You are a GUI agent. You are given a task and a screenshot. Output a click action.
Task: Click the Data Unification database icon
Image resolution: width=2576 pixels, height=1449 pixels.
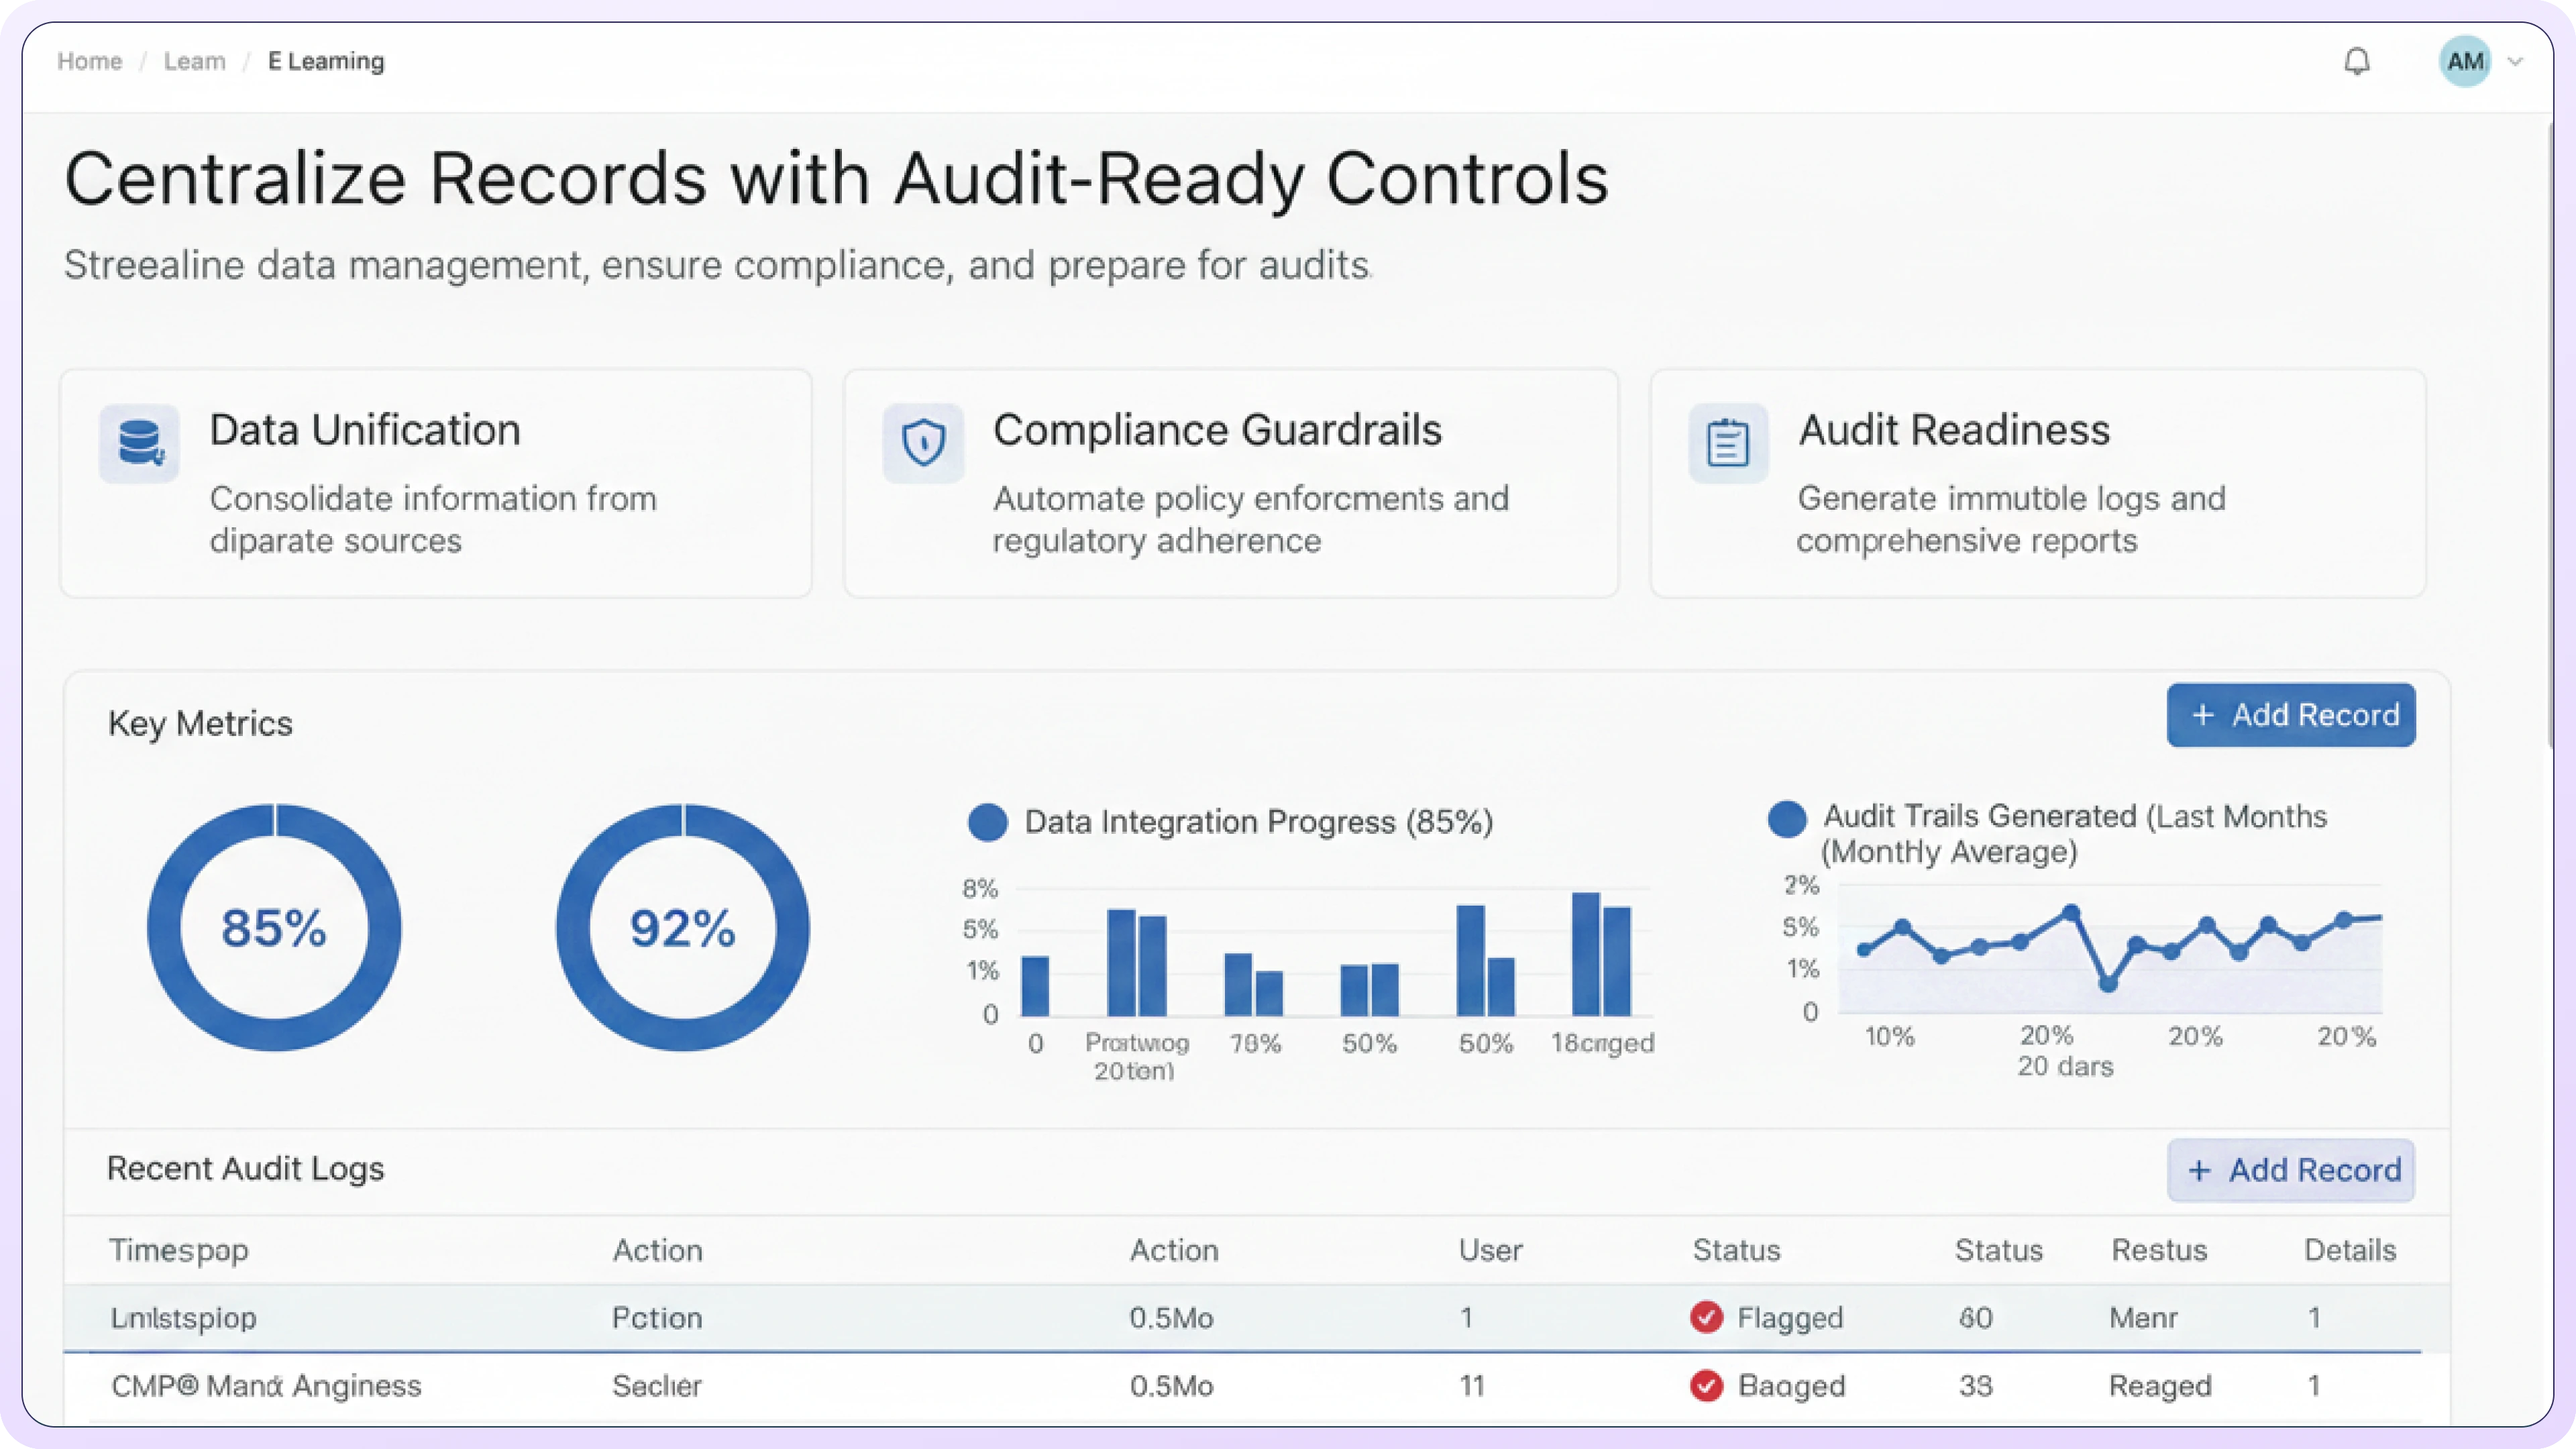pos(139,443)
